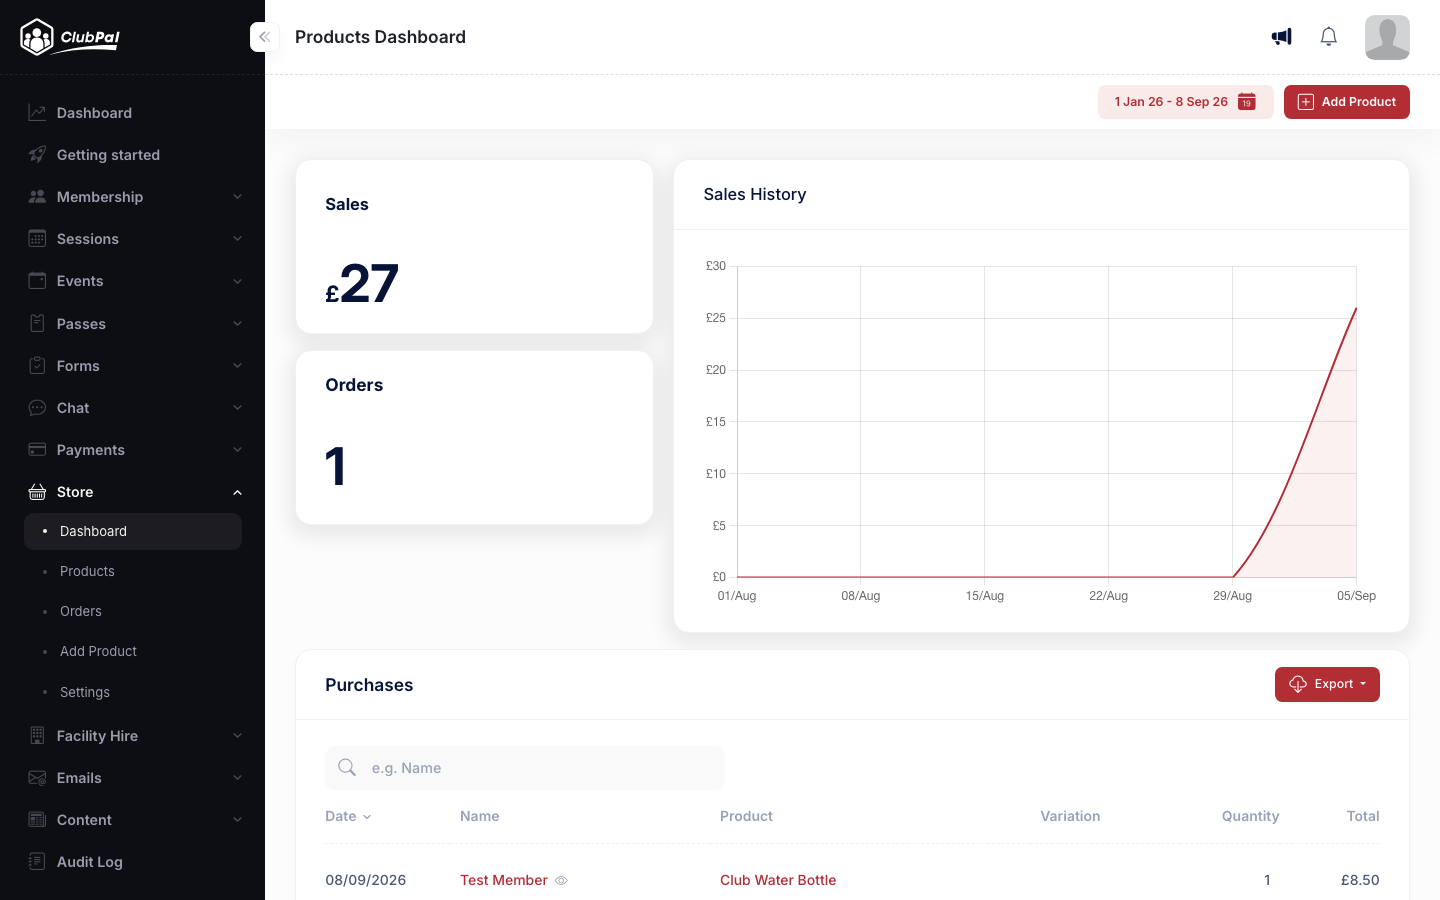Screen dimensions: 1440x900
Task: Open user profile avatar
Action: tap(1387, 37)
